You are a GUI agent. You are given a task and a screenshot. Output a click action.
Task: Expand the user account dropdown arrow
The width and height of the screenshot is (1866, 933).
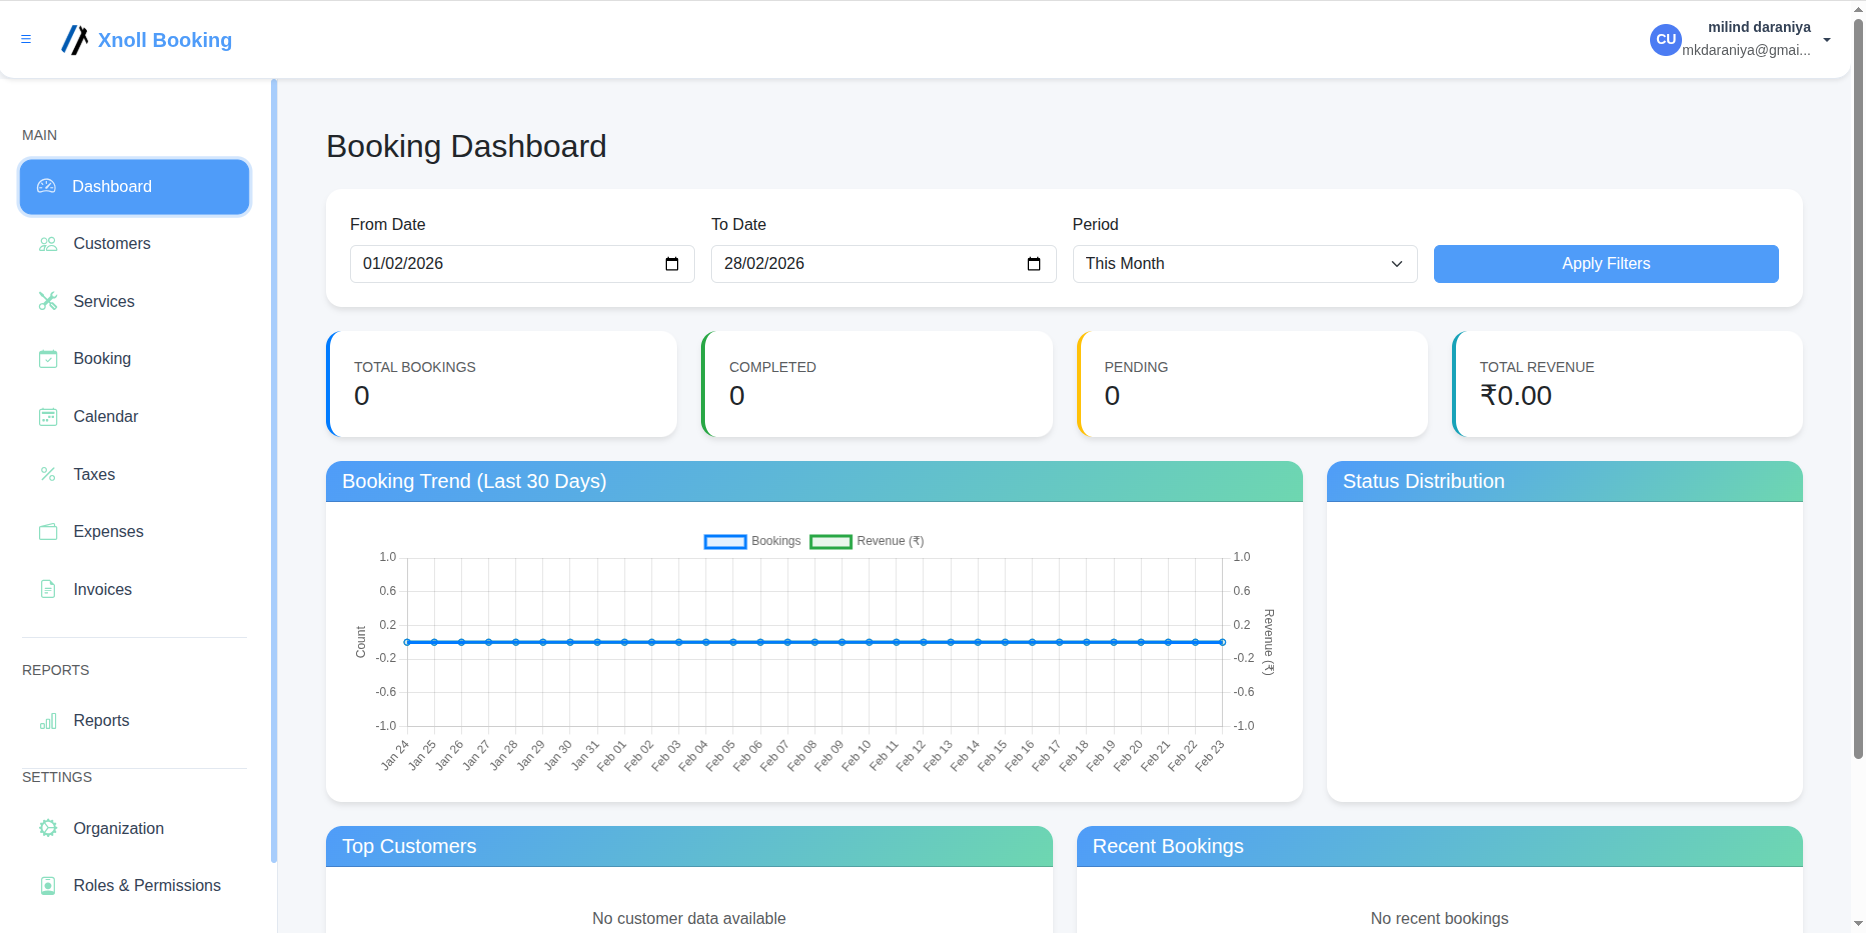point(1828,40)
